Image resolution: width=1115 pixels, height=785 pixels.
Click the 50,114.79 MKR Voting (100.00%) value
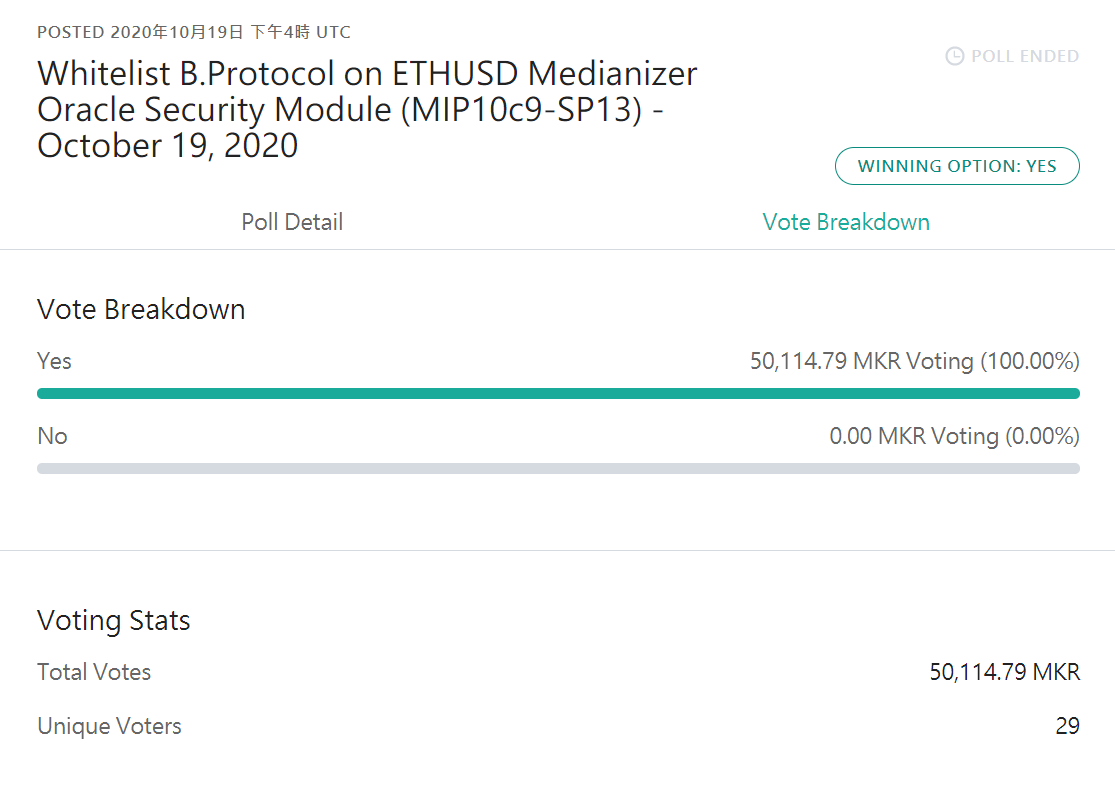tap(914, 361)
